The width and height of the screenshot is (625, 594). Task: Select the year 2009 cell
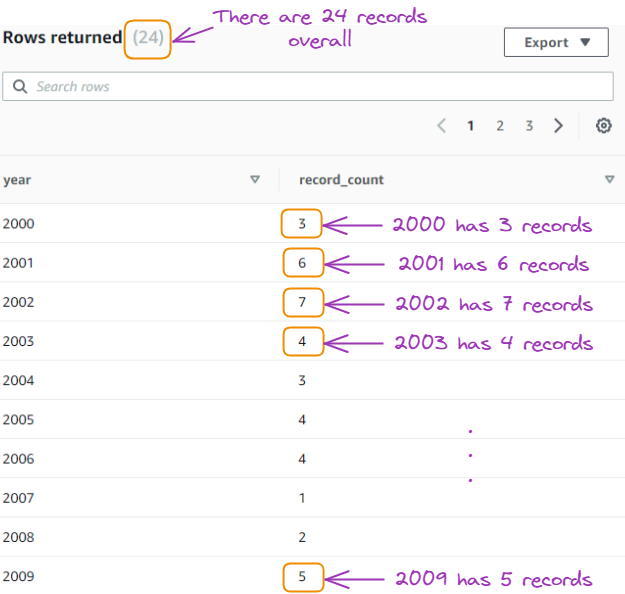tap(19, 576)
